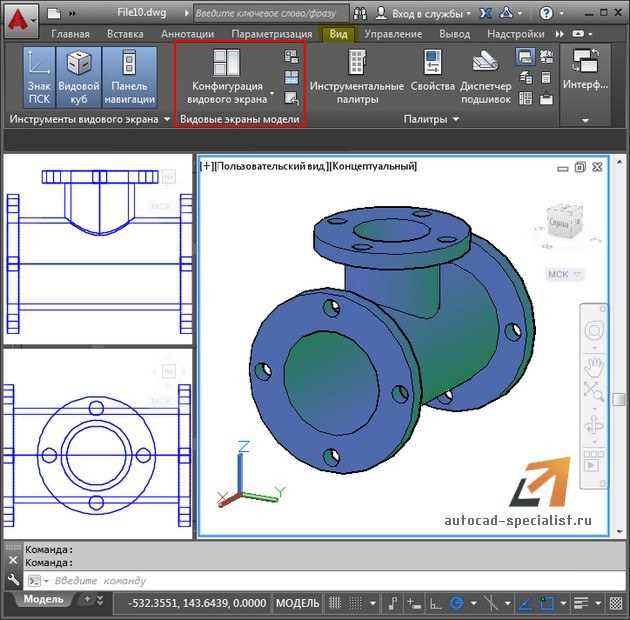Open the МСК coordinate system dropdown
The image size is (630, 620).
[565, 274]
